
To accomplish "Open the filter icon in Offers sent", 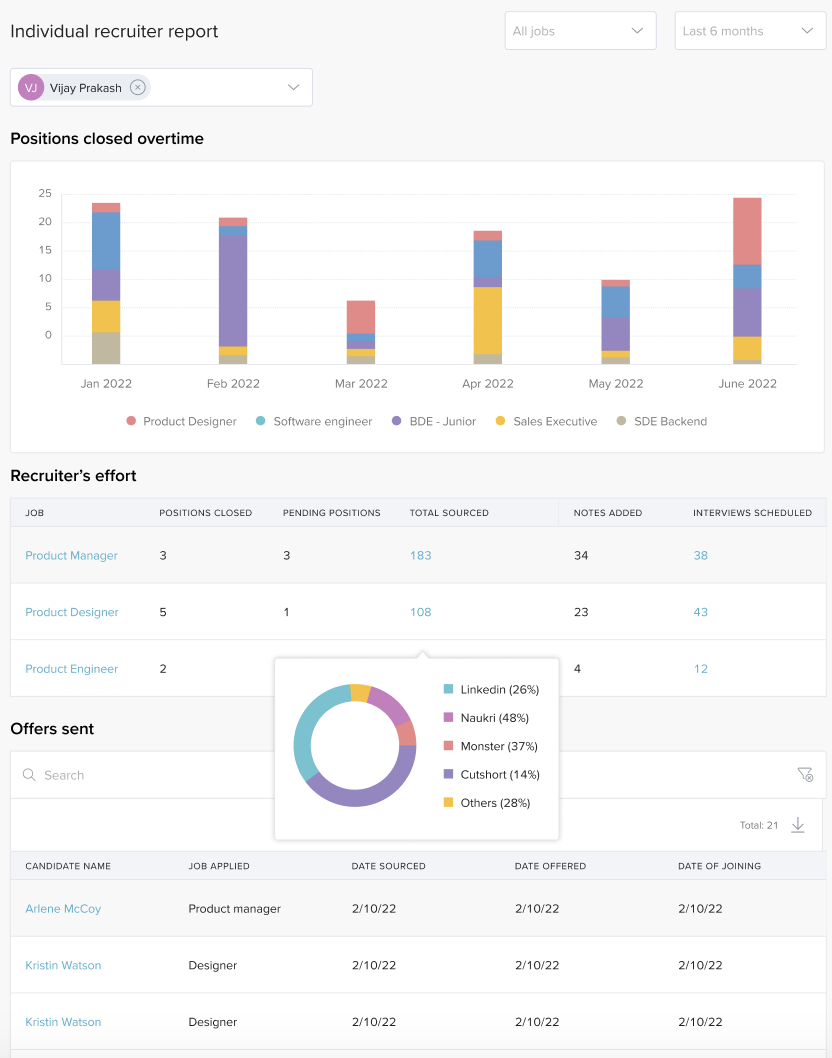I will pyautogui.click(x=805, y=775).
